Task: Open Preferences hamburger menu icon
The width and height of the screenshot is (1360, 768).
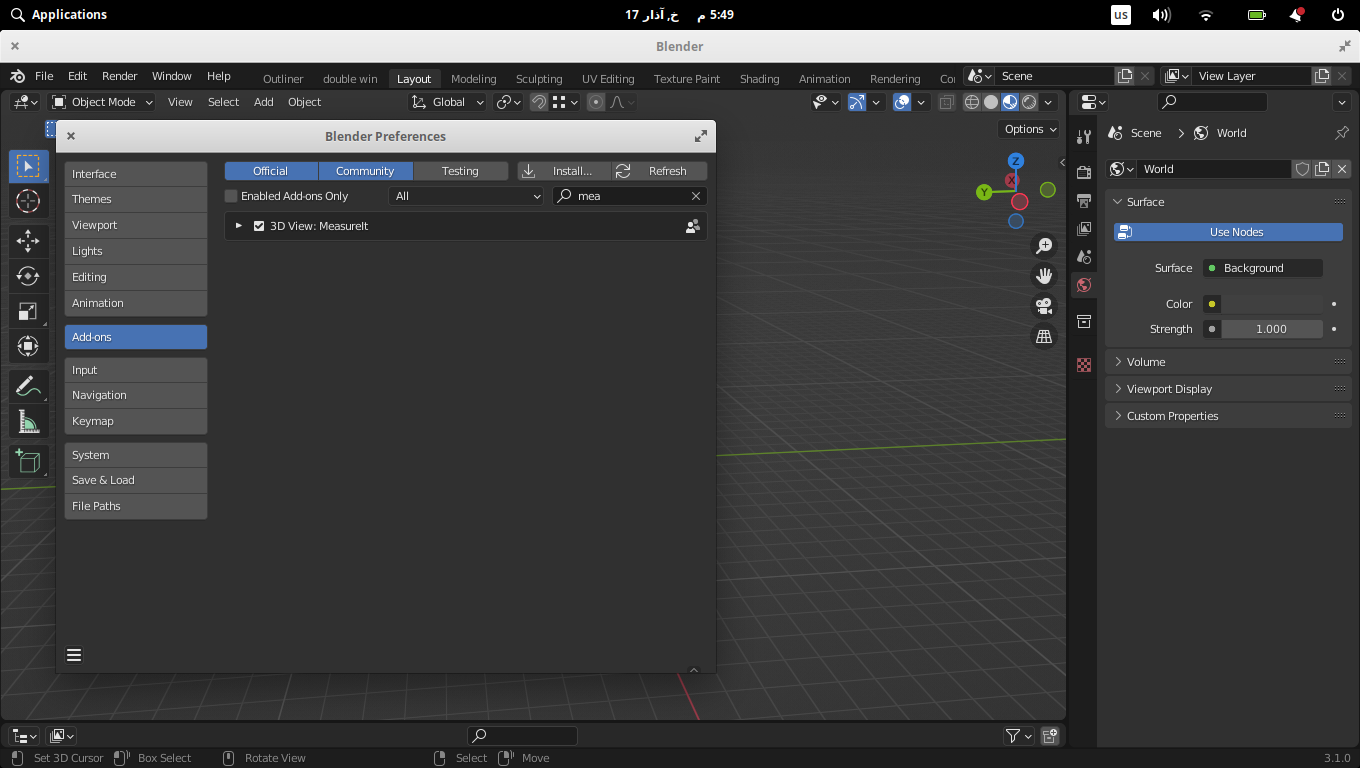Action: [x=74, y=655]
